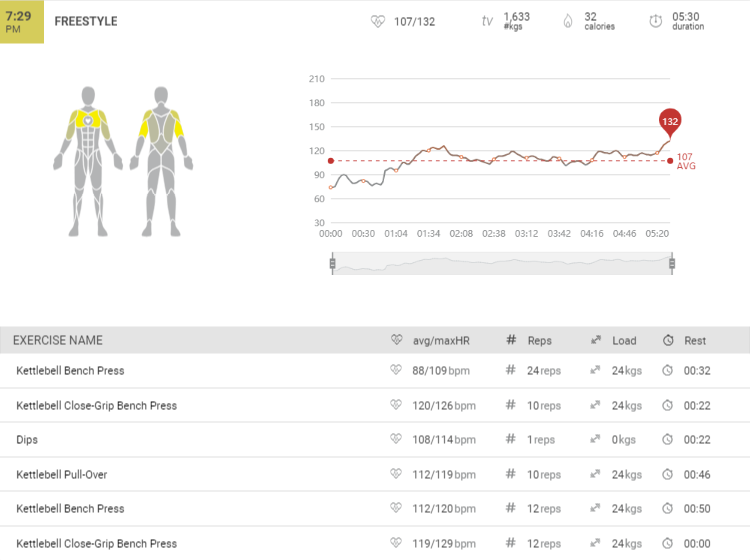Click the Rest clock icon in table header
Viewport: 750px width, 560px height.
pyautogui.click(x=667, y=340)
